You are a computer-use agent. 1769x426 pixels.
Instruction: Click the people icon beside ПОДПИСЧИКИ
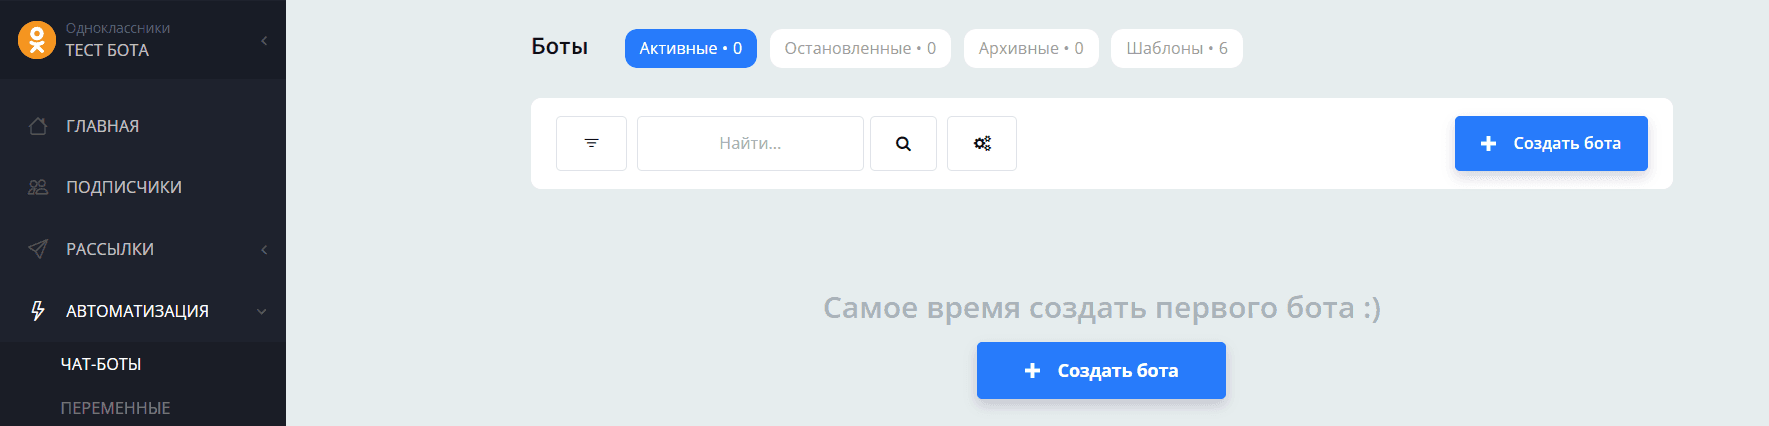(x=38, y=187)
